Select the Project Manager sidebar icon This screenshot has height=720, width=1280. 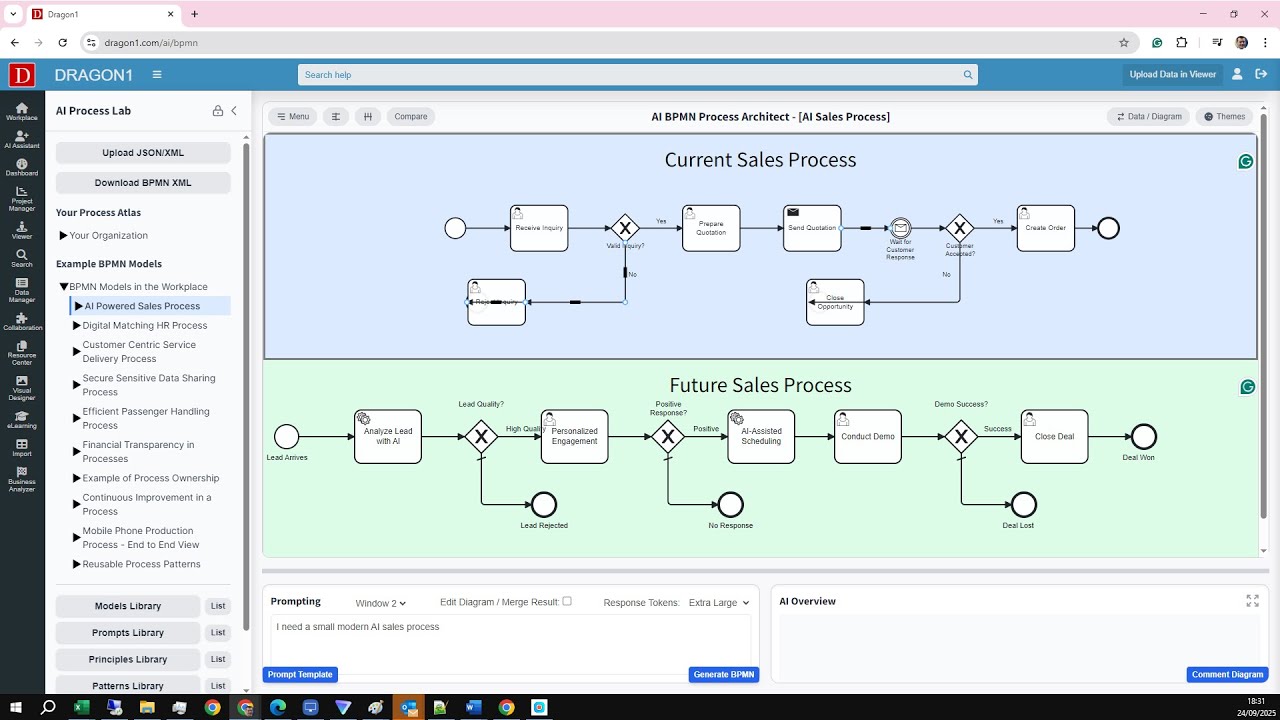pos(22,198)
